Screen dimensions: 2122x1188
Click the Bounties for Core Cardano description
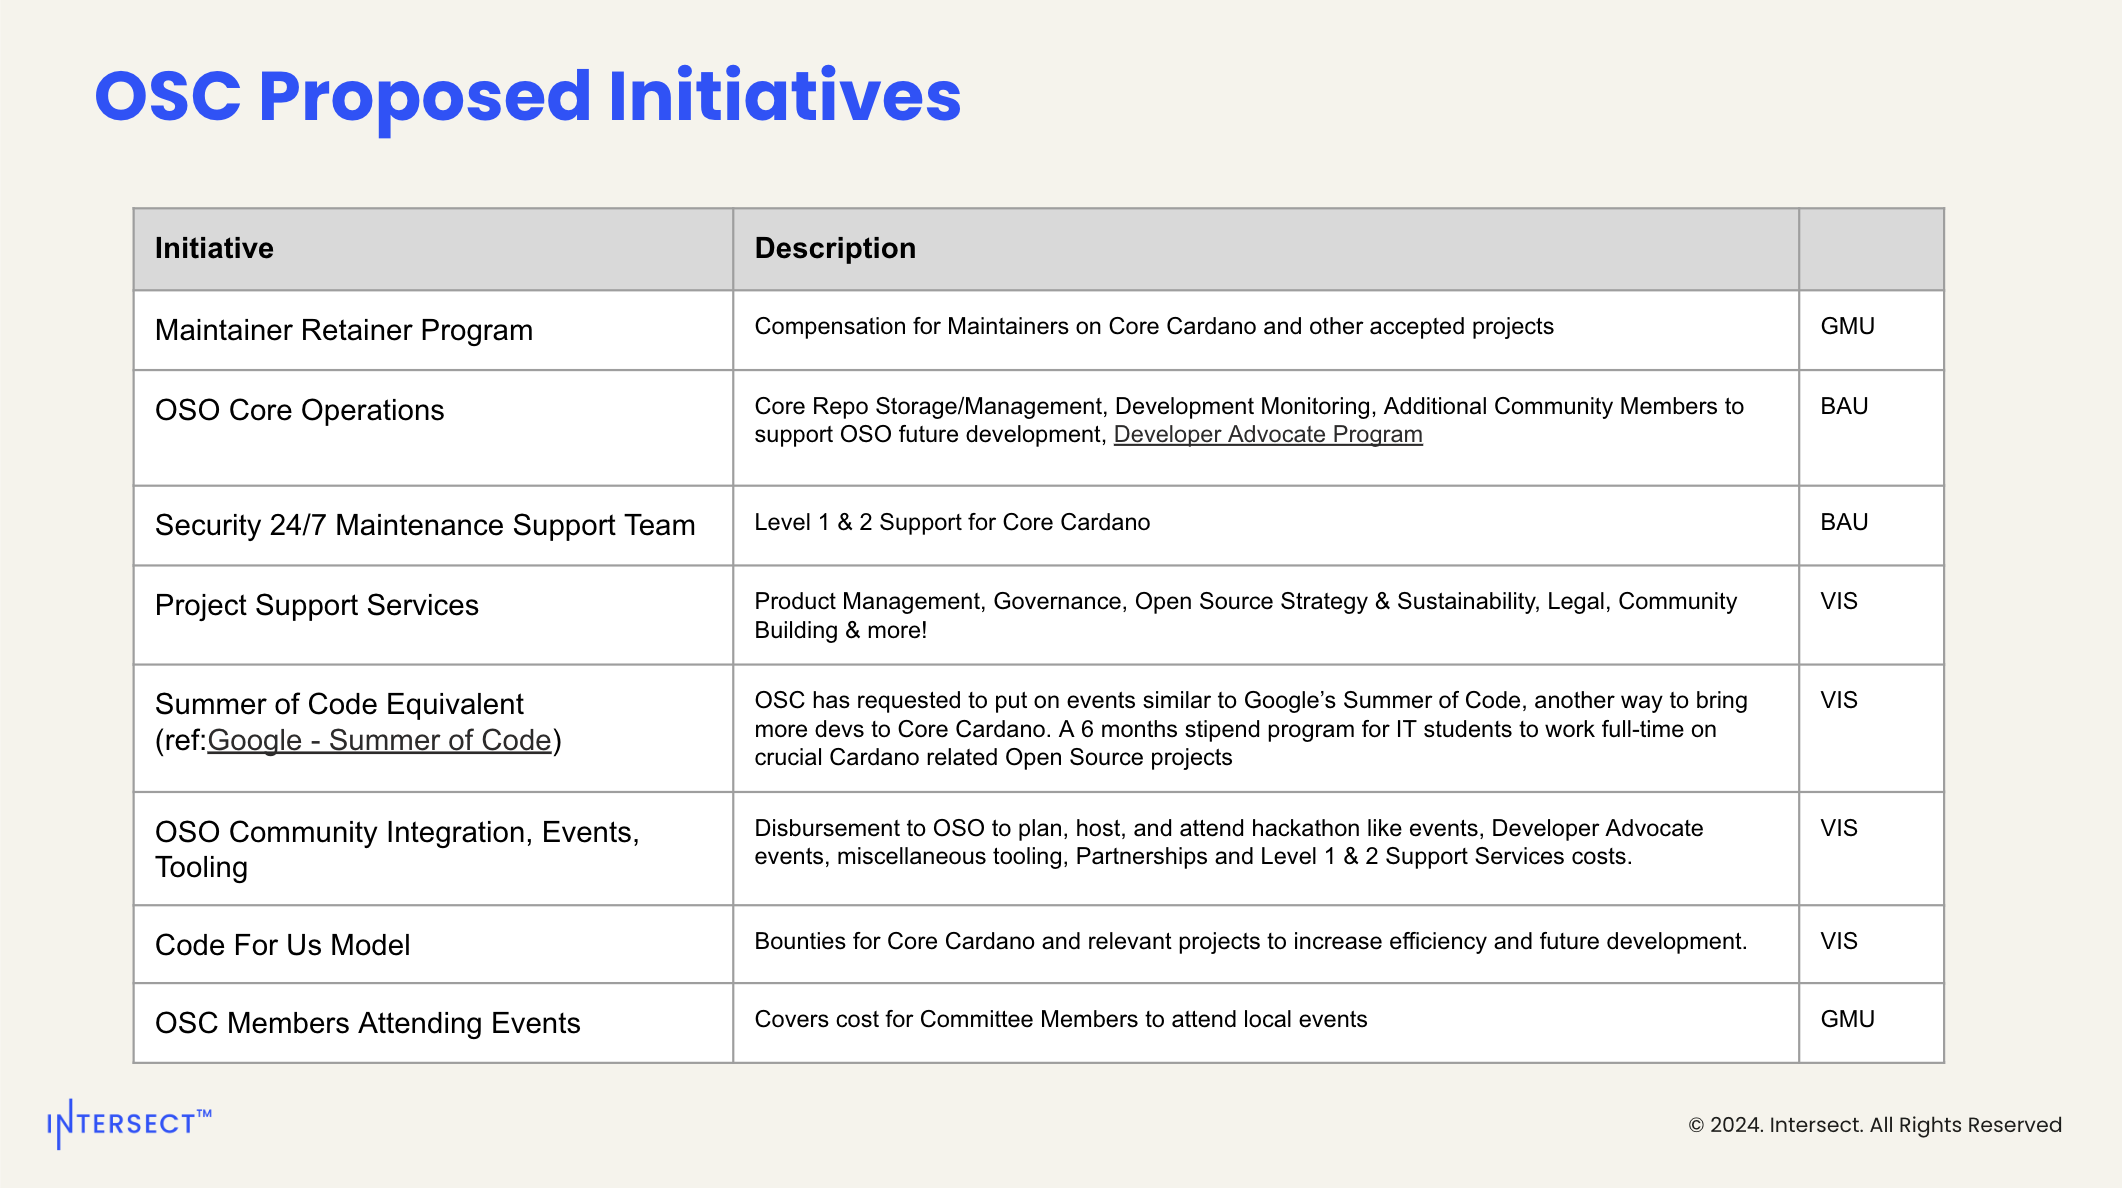1250,942
